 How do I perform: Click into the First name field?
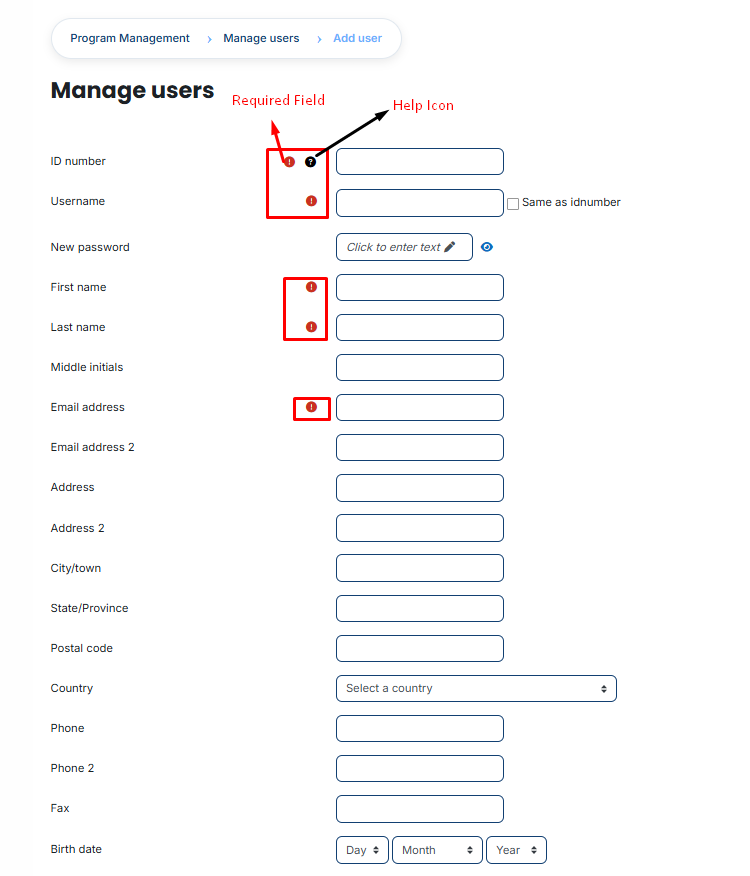point(420,287)
